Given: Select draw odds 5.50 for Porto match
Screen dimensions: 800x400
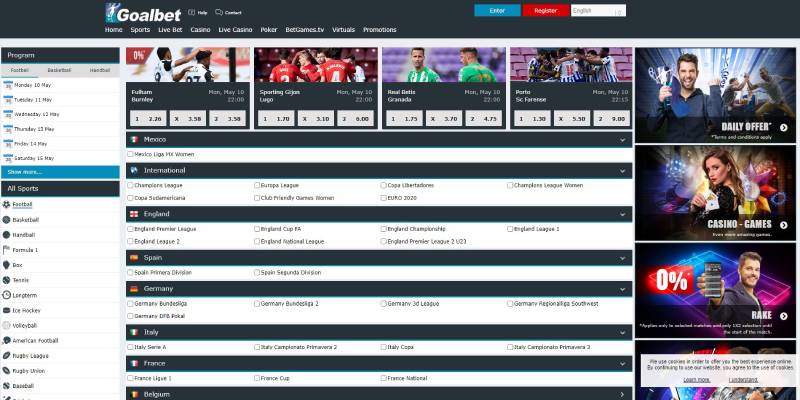Looking at the screenshot, I should (x=572, y=118).
